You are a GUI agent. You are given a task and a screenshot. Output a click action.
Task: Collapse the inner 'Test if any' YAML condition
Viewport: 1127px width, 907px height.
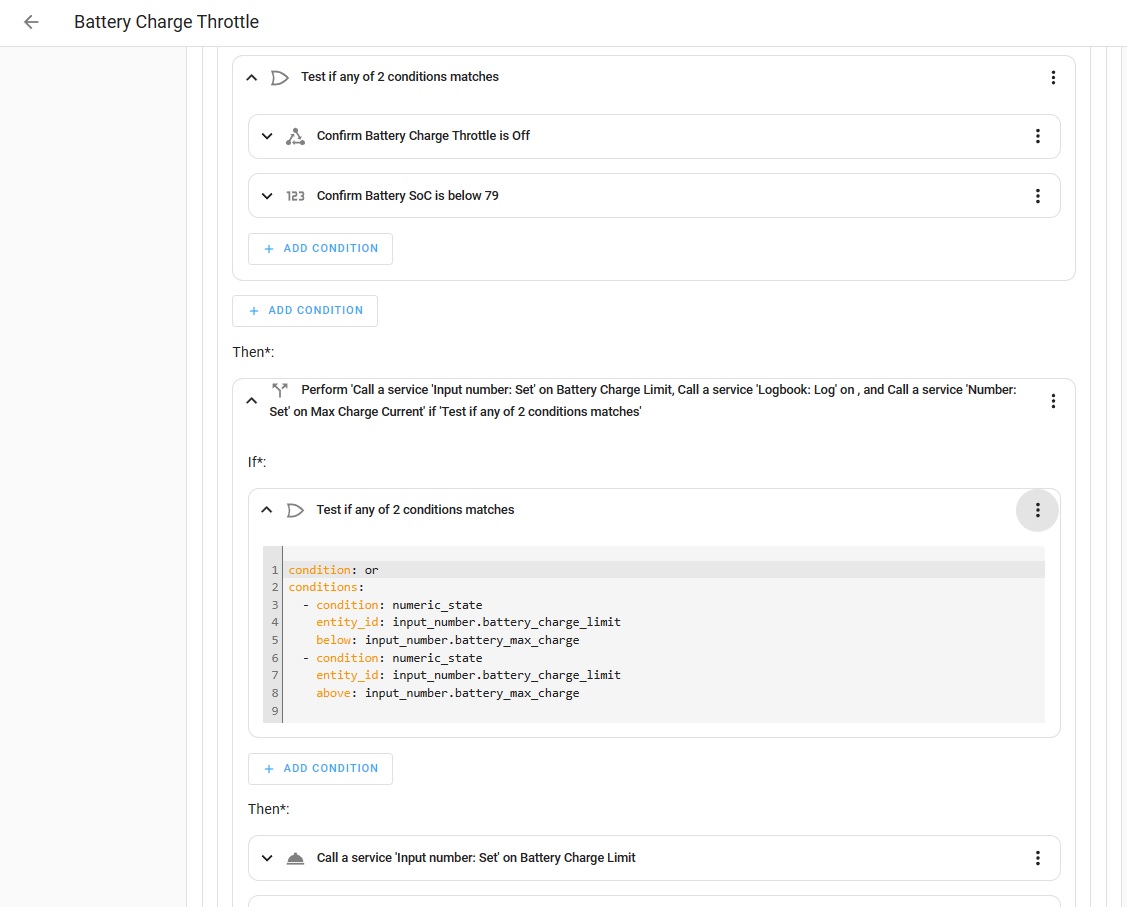pyautogui.click(x=267, y=510)
